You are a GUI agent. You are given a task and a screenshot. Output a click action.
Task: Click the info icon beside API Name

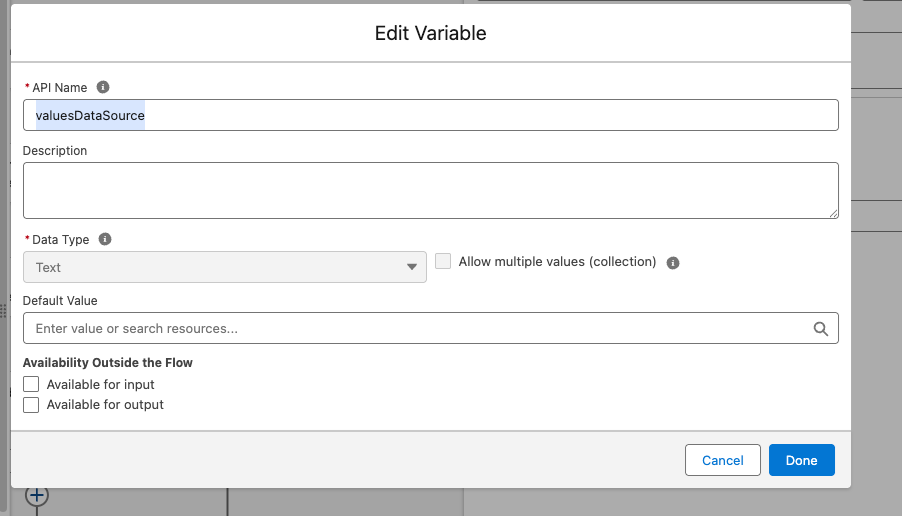coord(103,88)
